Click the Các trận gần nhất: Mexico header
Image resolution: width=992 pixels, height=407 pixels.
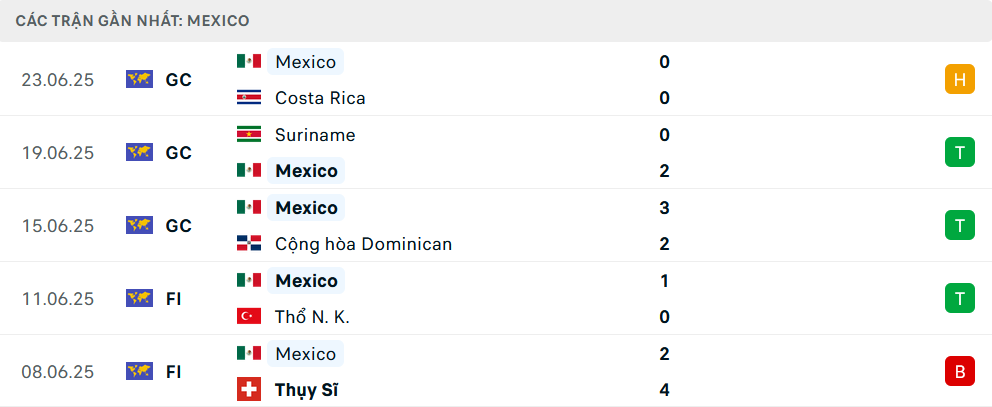[x=132, y=21]
